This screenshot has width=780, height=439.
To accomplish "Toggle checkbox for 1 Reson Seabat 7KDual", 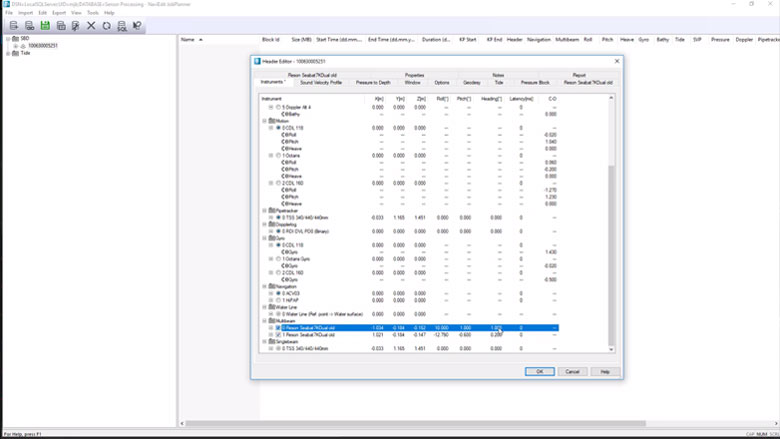I will tap(278, 334).
